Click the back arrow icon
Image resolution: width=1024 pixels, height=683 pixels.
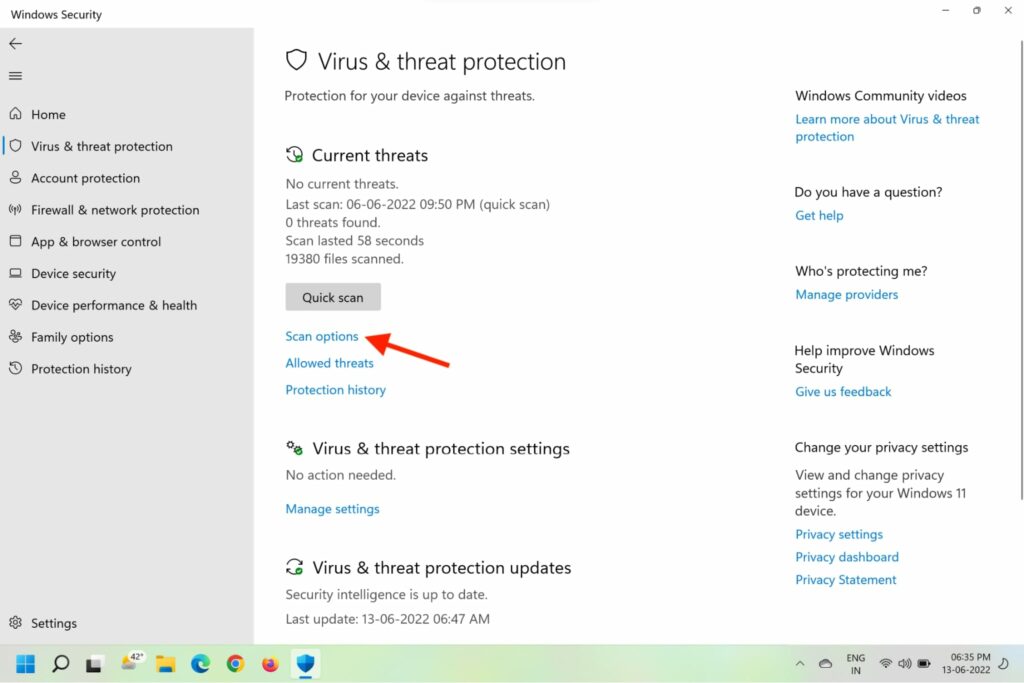pyautogui.click(x=15, y=44)
